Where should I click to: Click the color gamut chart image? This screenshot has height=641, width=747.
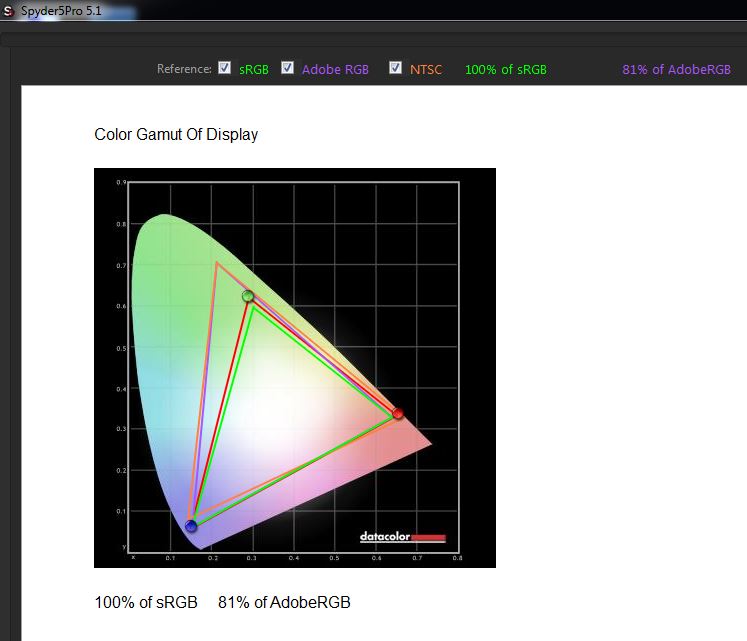tap(295, 367)
